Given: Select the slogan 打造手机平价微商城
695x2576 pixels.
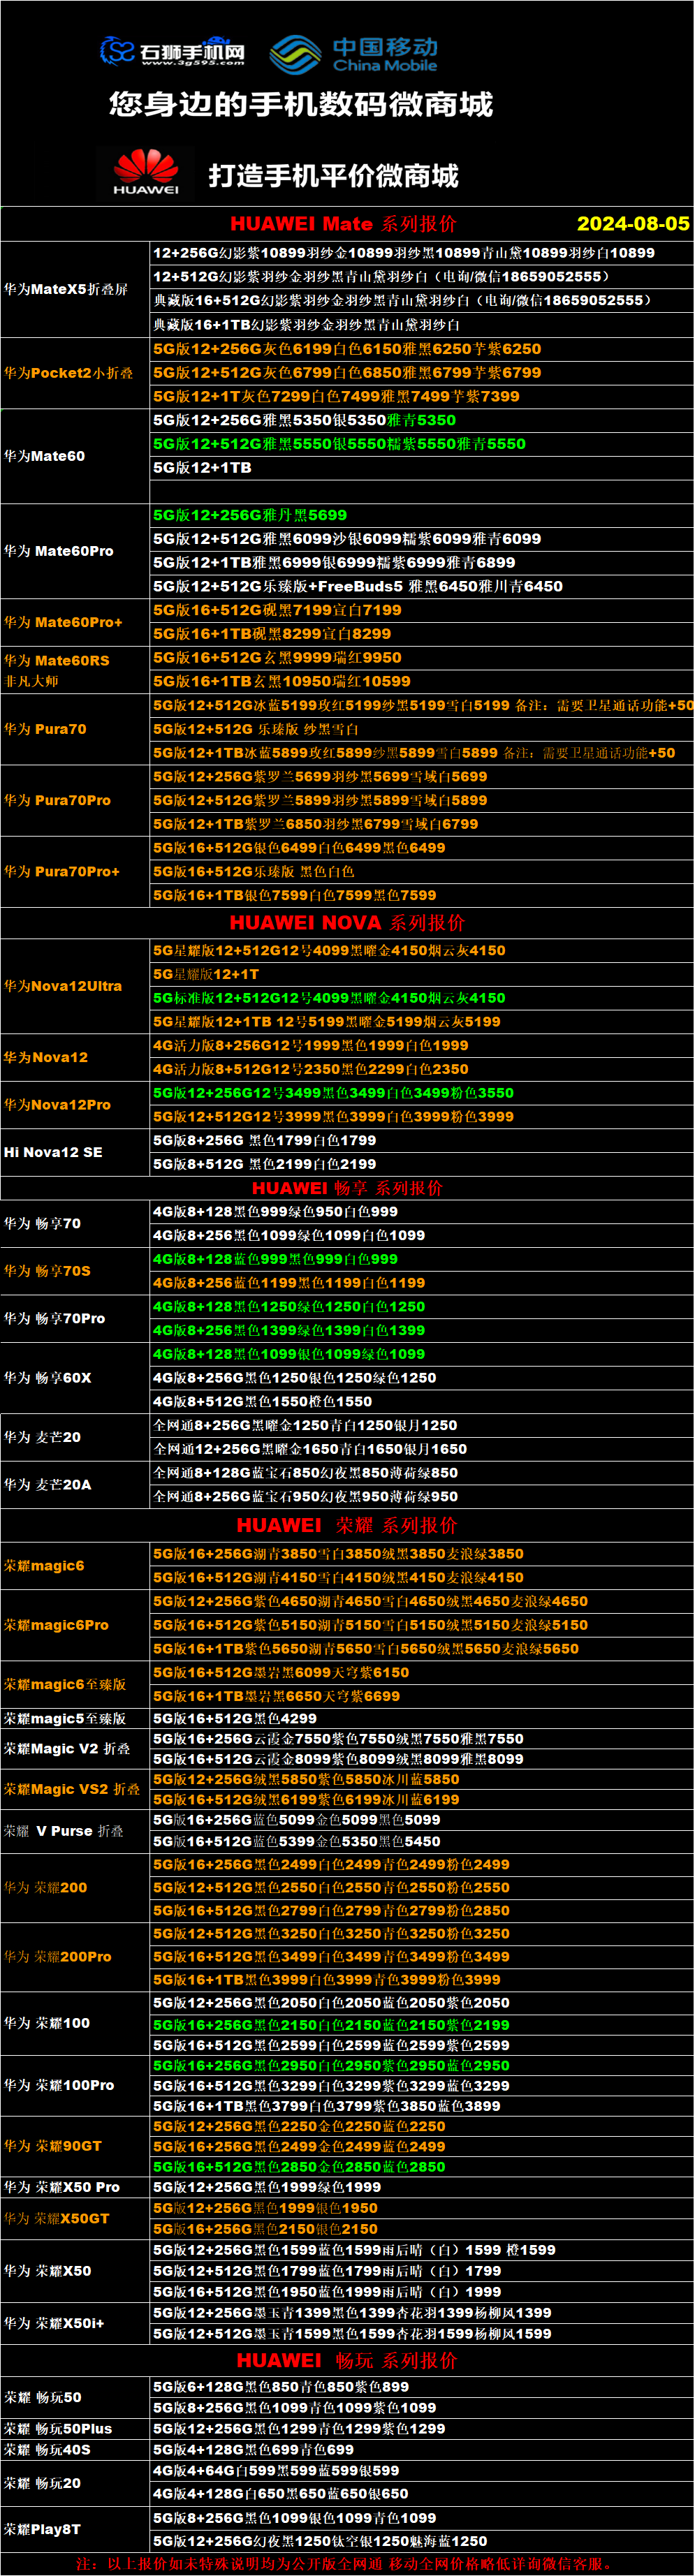Looking at the screenshot, I should [333, 176].
